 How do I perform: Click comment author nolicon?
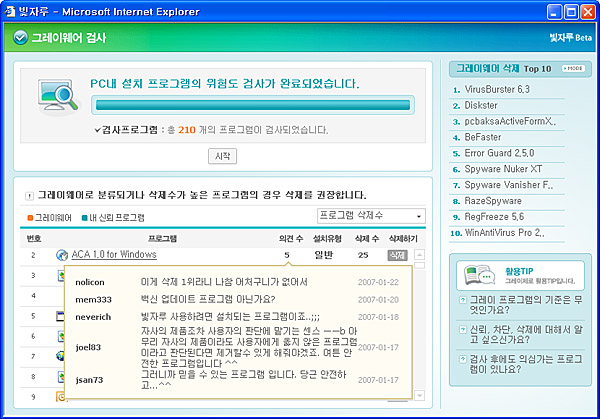point(90,282)
